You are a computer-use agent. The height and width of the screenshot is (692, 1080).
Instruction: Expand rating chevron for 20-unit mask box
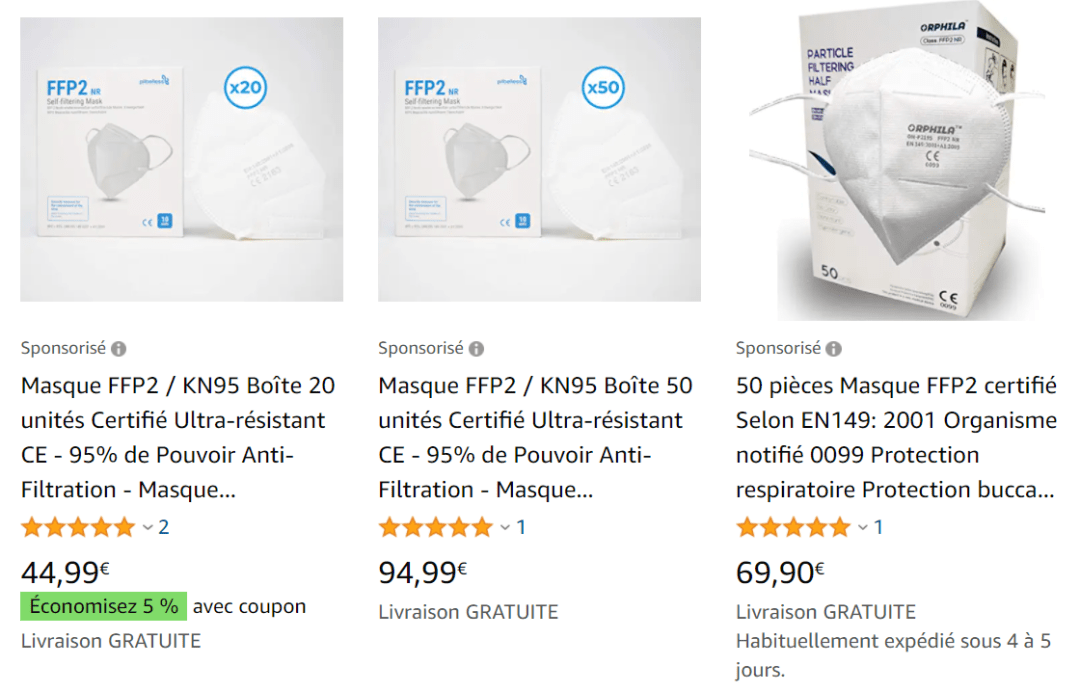(x=148, y=527)
